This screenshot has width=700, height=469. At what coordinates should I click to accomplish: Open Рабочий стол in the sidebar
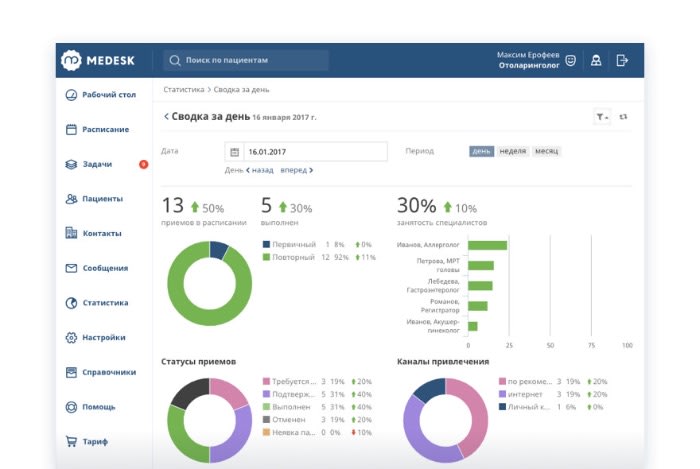[108, 95]
